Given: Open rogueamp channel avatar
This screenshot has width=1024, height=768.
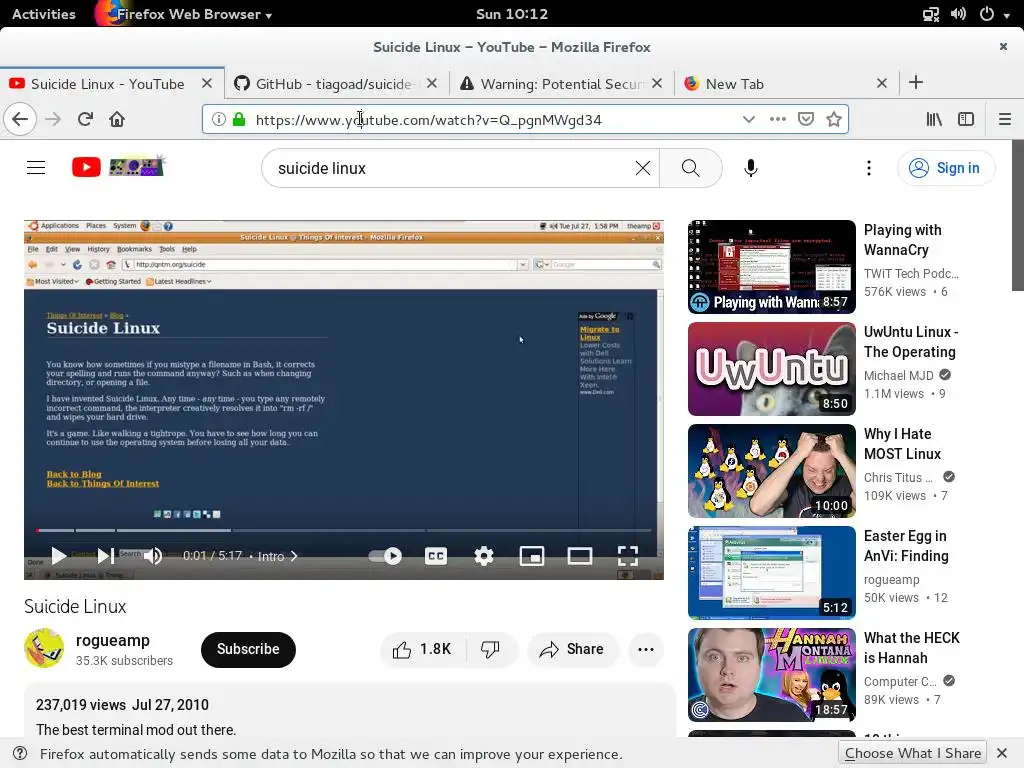Looking at the screenshot, I should [x=44, y=648].
